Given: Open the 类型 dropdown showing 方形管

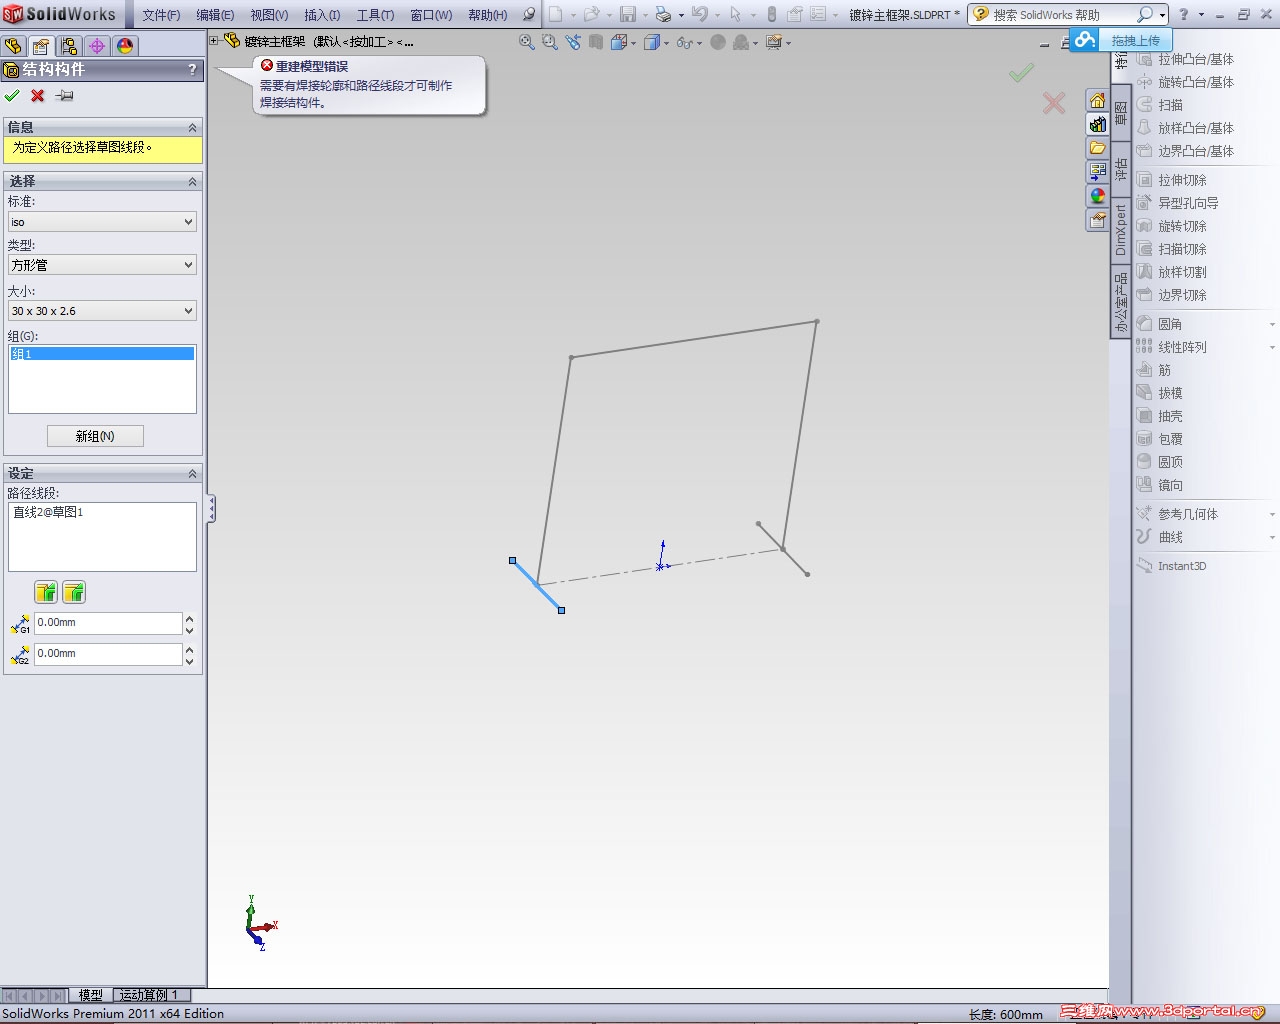Looking at the screenshot, I should (x=102, y=265).
